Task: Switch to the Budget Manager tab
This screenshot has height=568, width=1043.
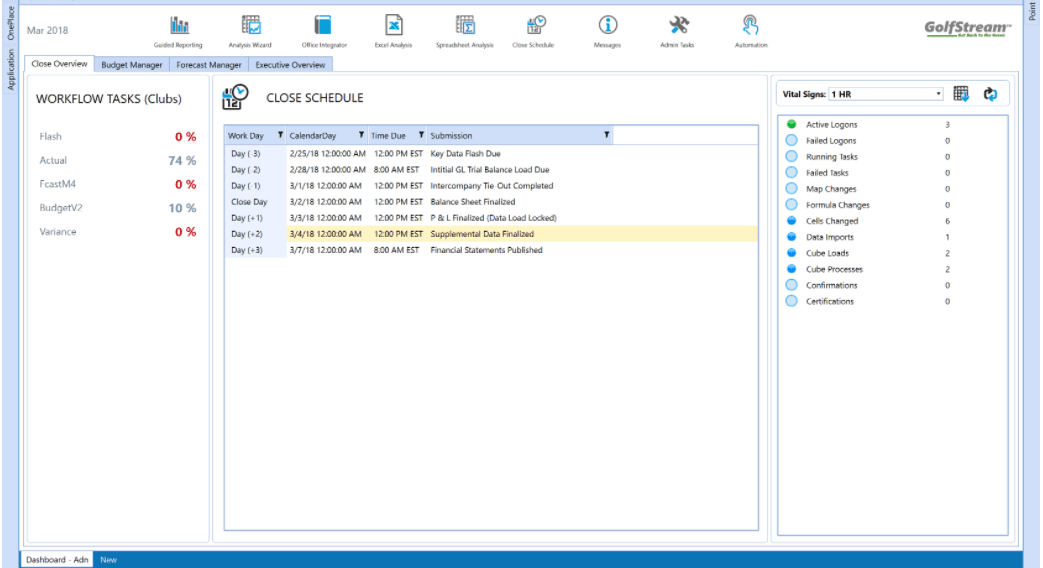Action: pyautogui.click(x=131, y=65)
